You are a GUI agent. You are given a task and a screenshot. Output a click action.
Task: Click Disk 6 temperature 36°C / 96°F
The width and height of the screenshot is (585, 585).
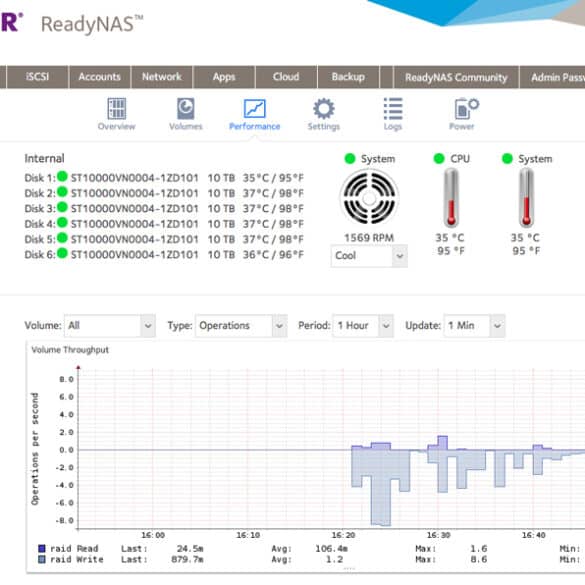[x=273, y=255]
